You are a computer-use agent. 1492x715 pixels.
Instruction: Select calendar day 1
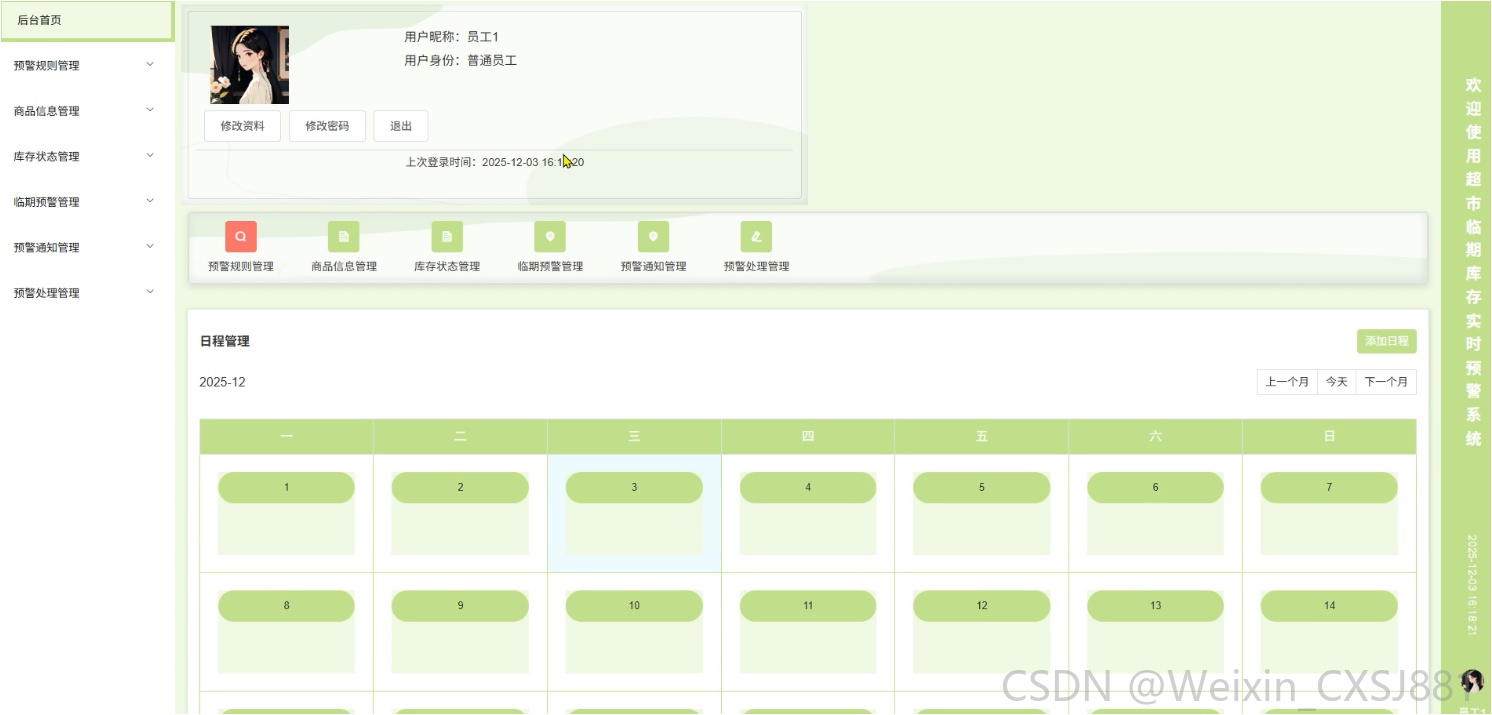[286, 488]
